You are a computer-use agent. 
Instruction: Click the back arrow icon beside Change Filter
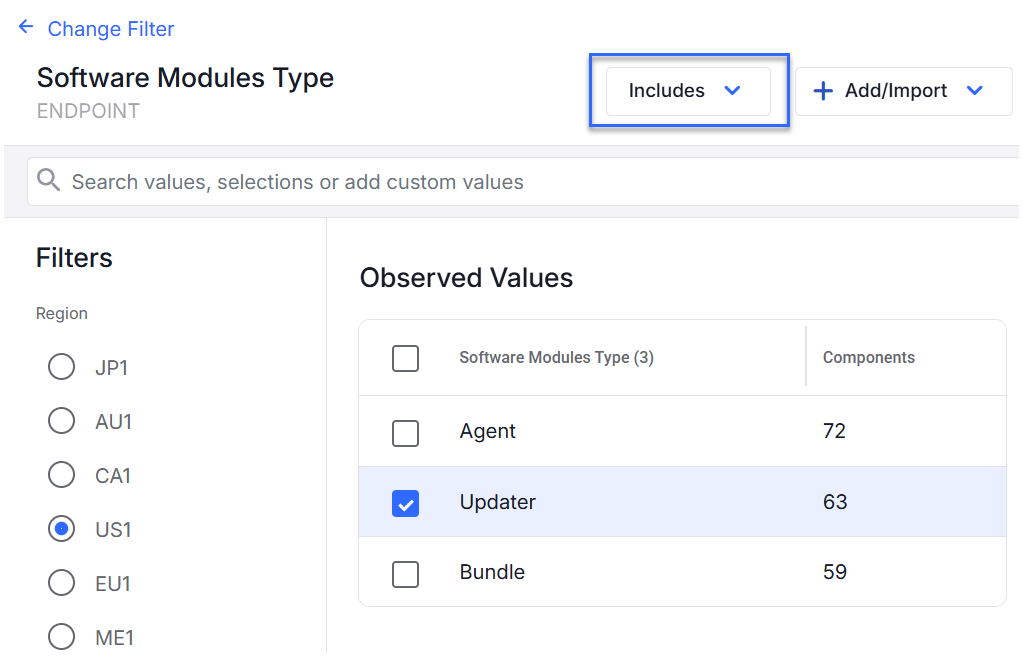tap(25, 27)
